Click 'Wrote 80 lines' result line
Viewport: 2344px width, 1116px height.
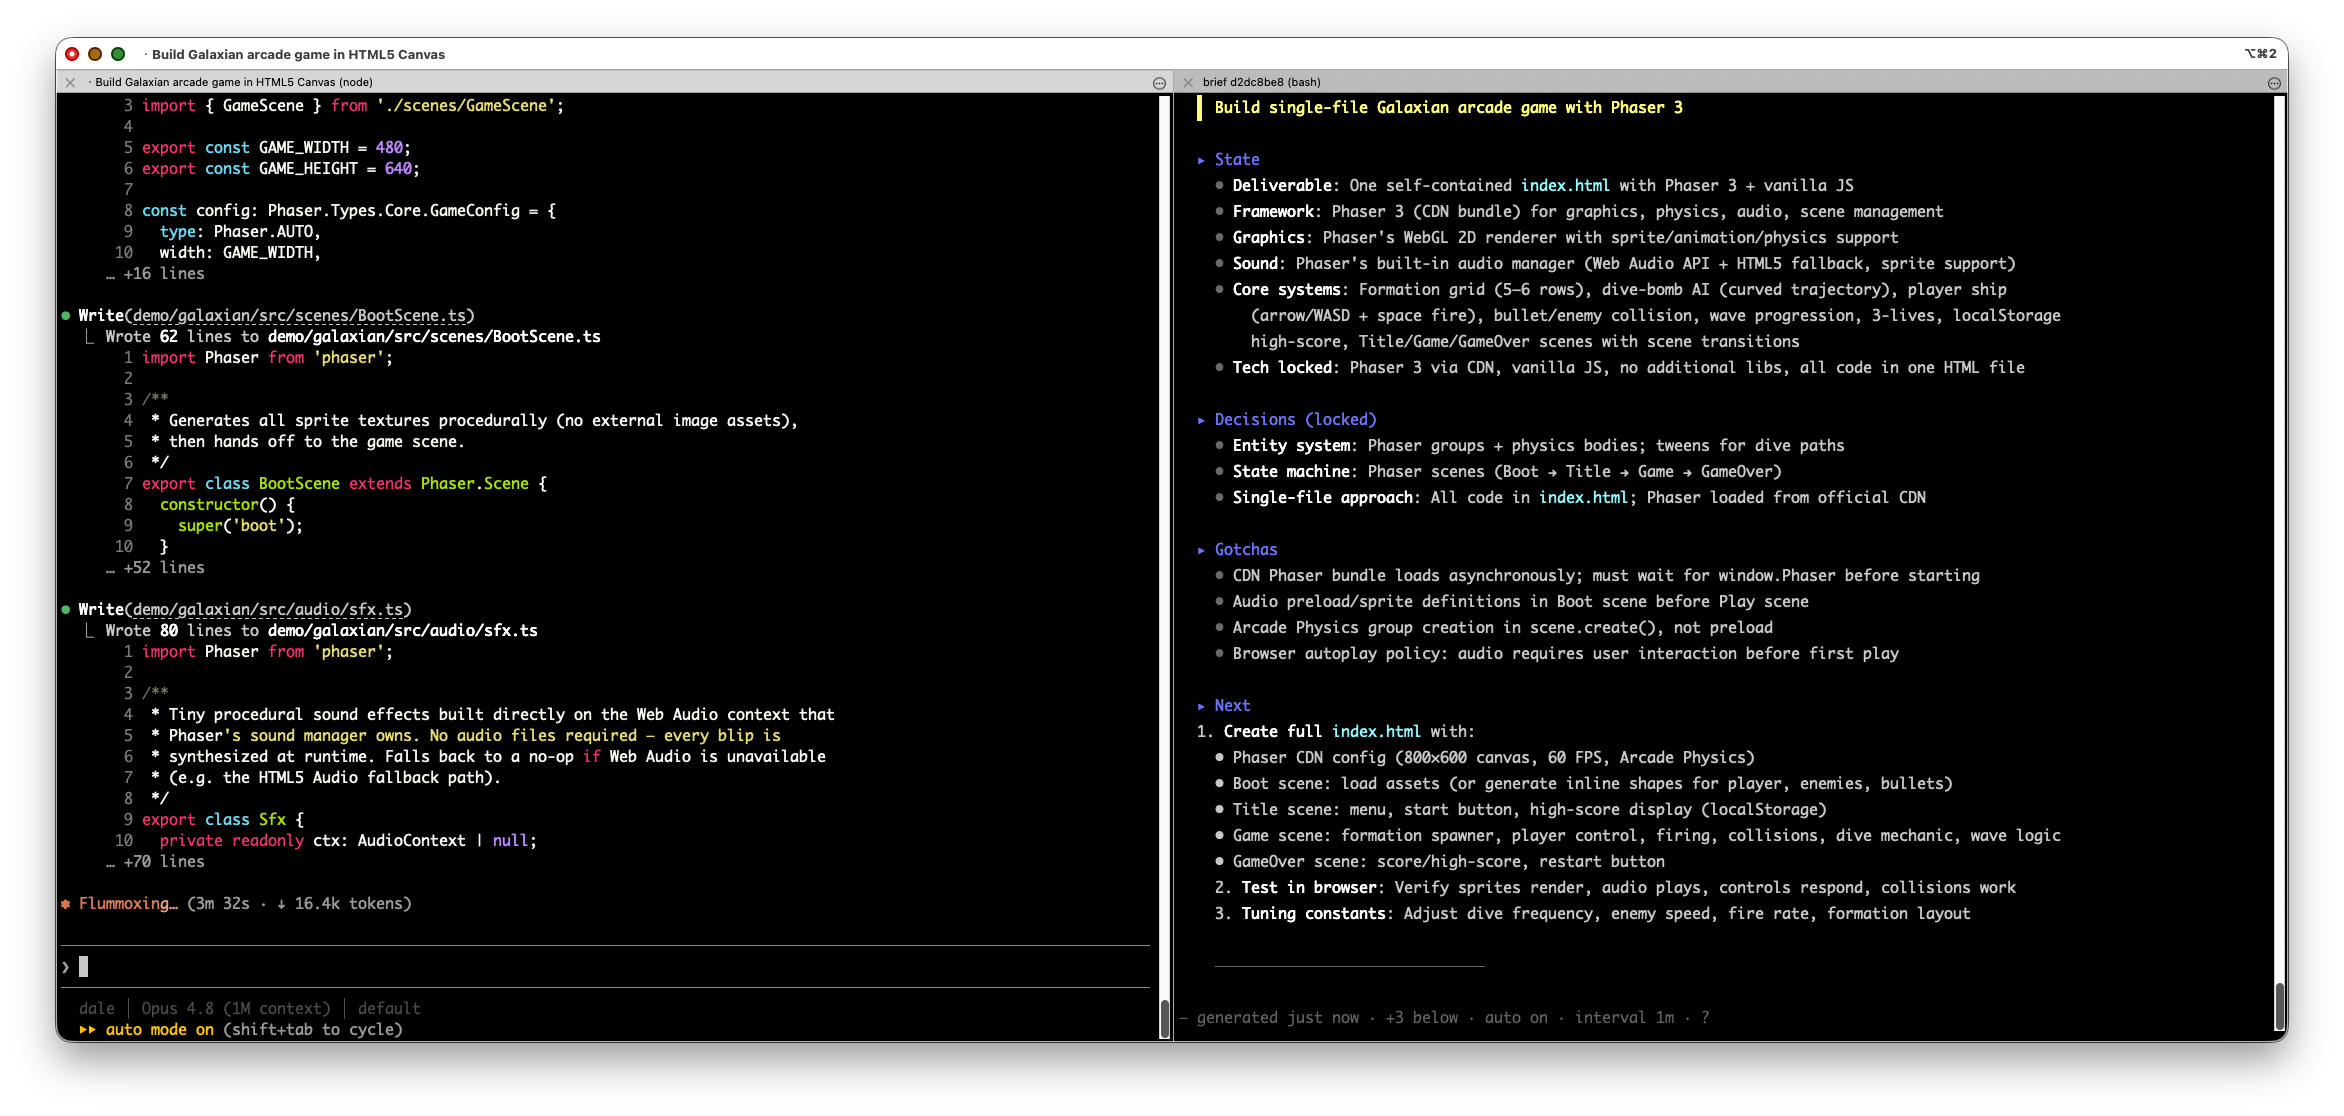point(321,630)
